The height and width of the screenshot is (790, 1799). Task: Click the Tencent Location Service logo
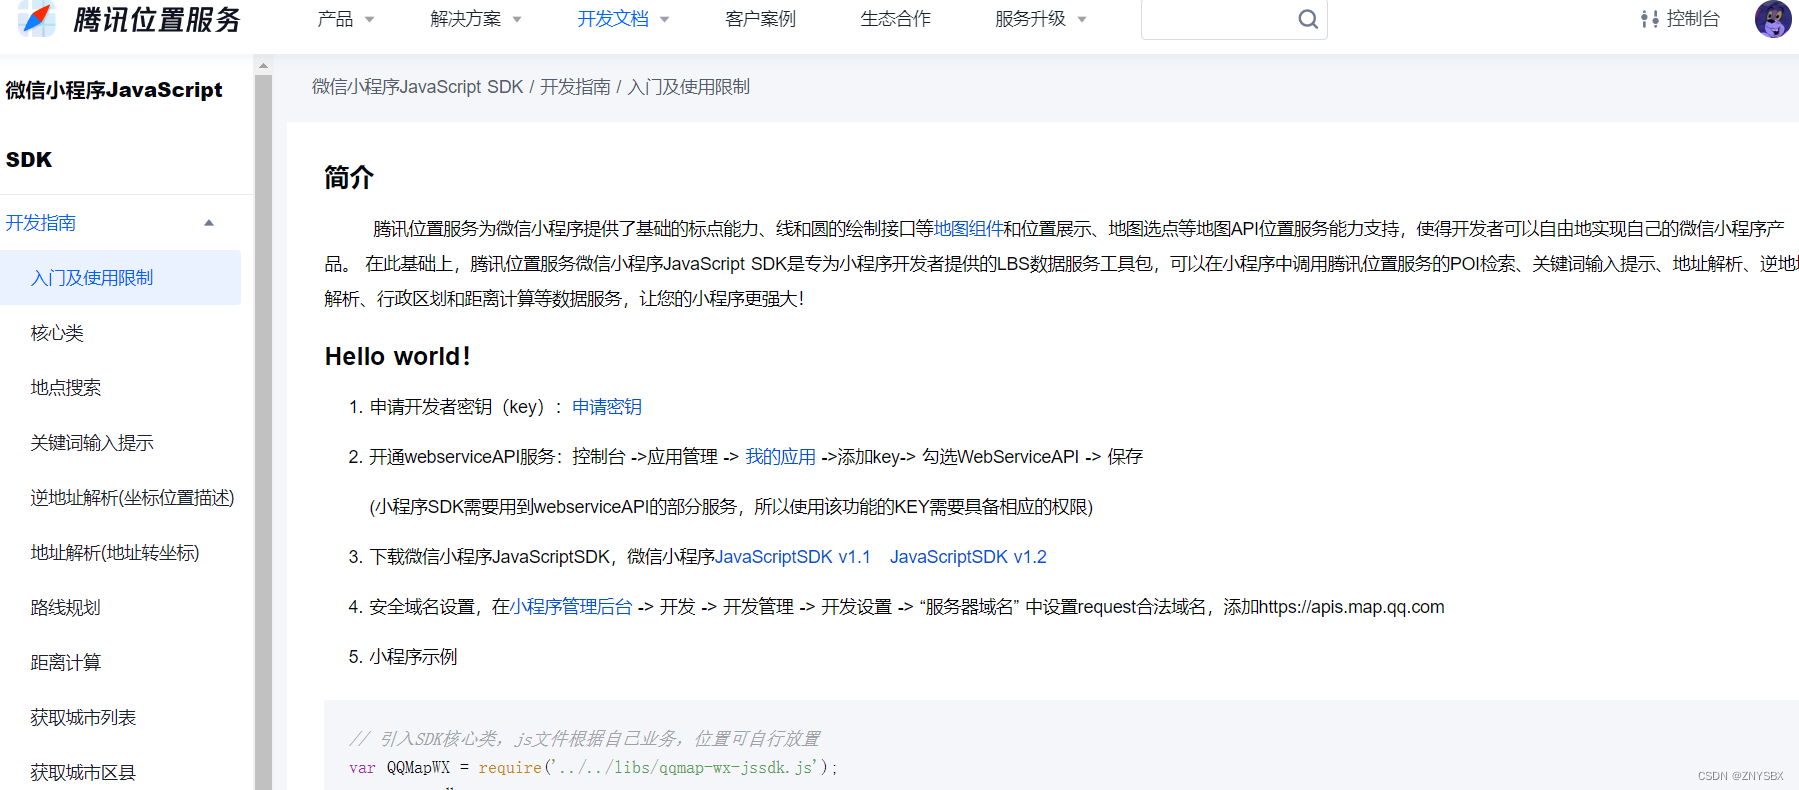coord(130,19)
